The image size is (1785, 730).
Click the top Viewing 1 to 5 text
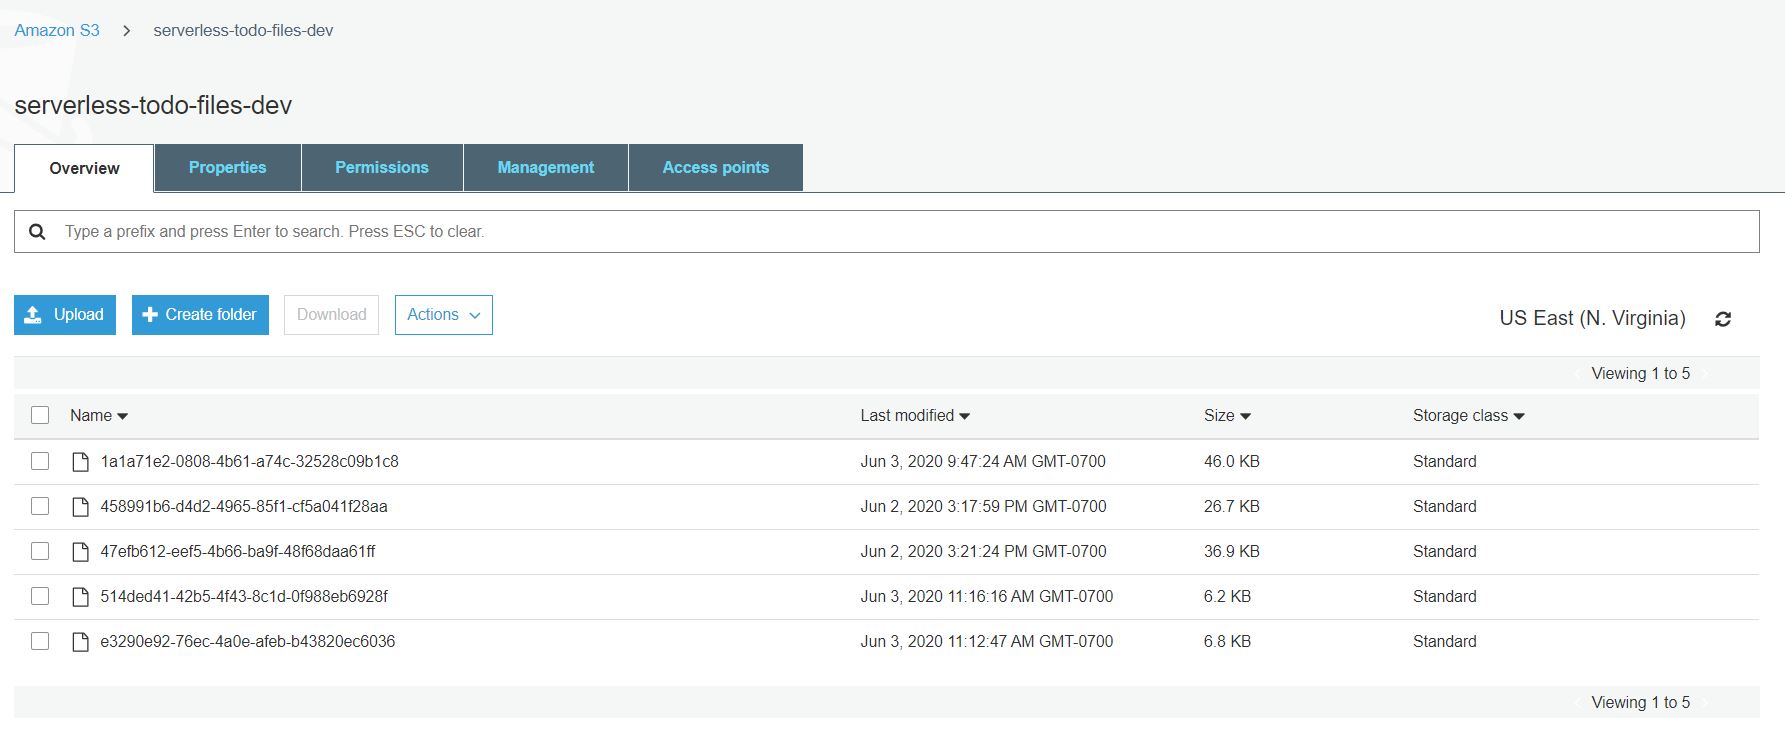click(x=1641, y=373)
